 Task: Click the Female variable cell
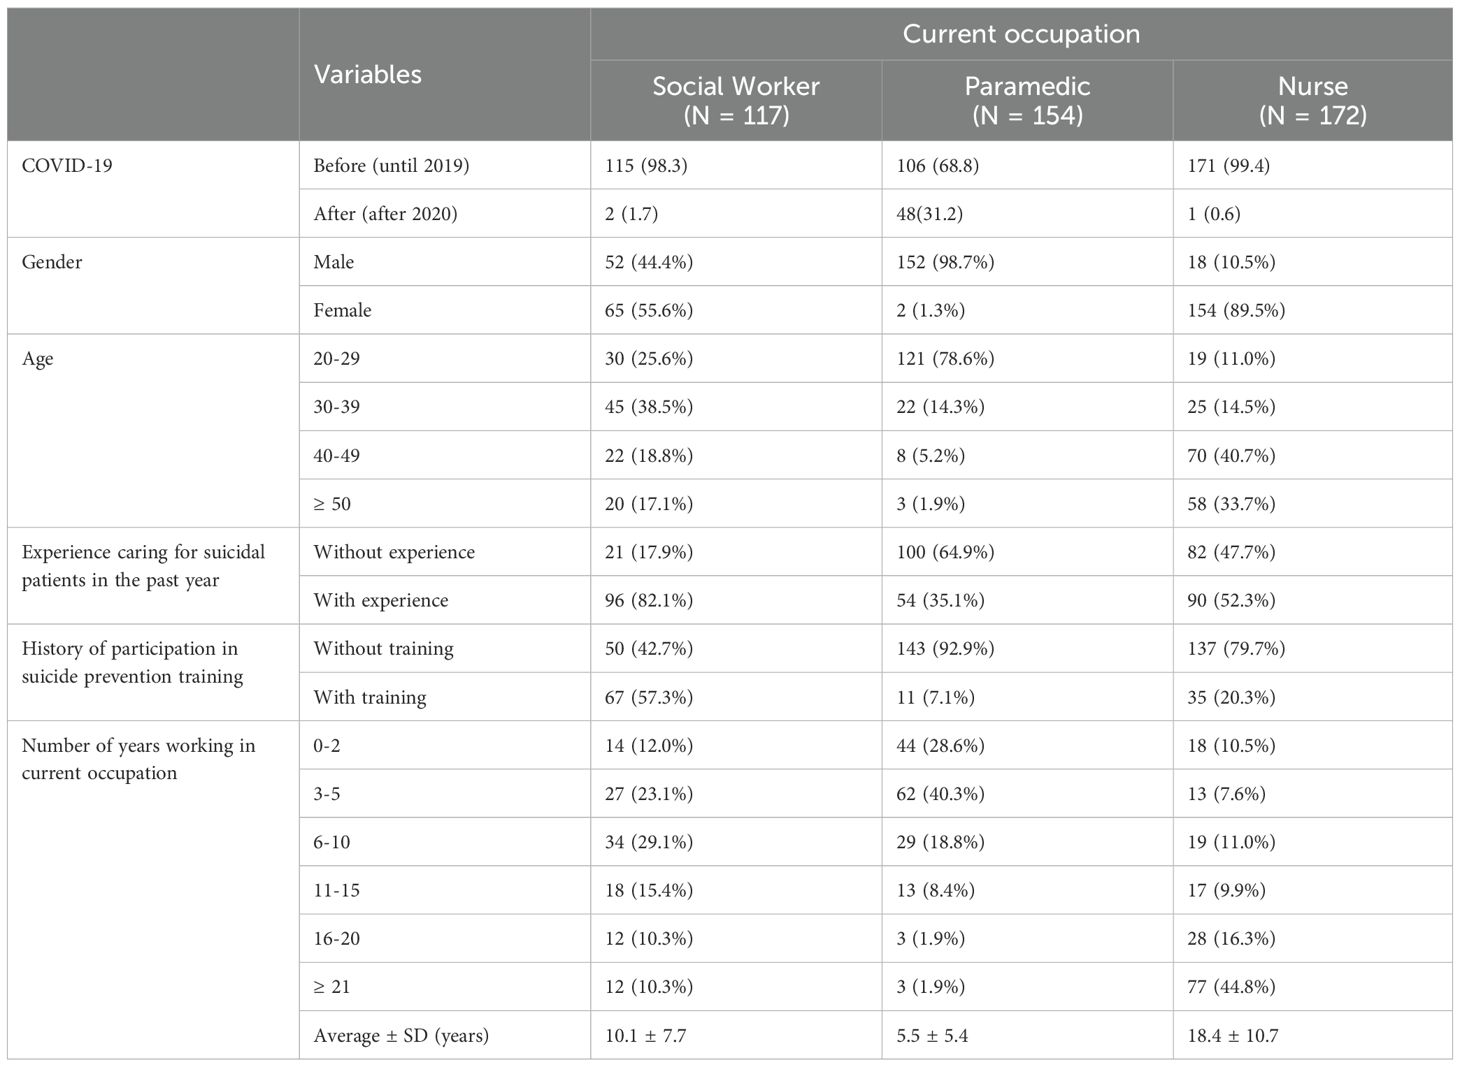[x=342, y=310]
